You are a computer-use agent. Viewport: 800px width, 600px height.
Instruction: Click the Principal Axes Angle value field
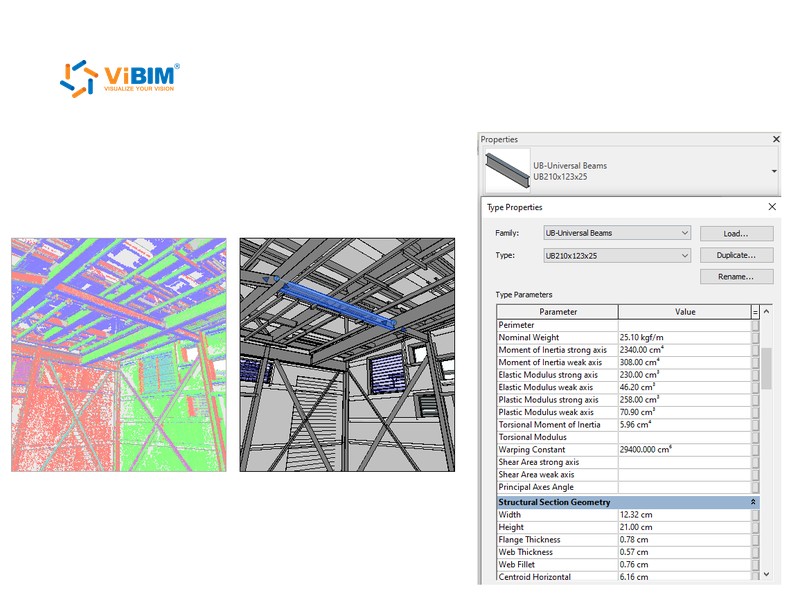tap(685, 487)
